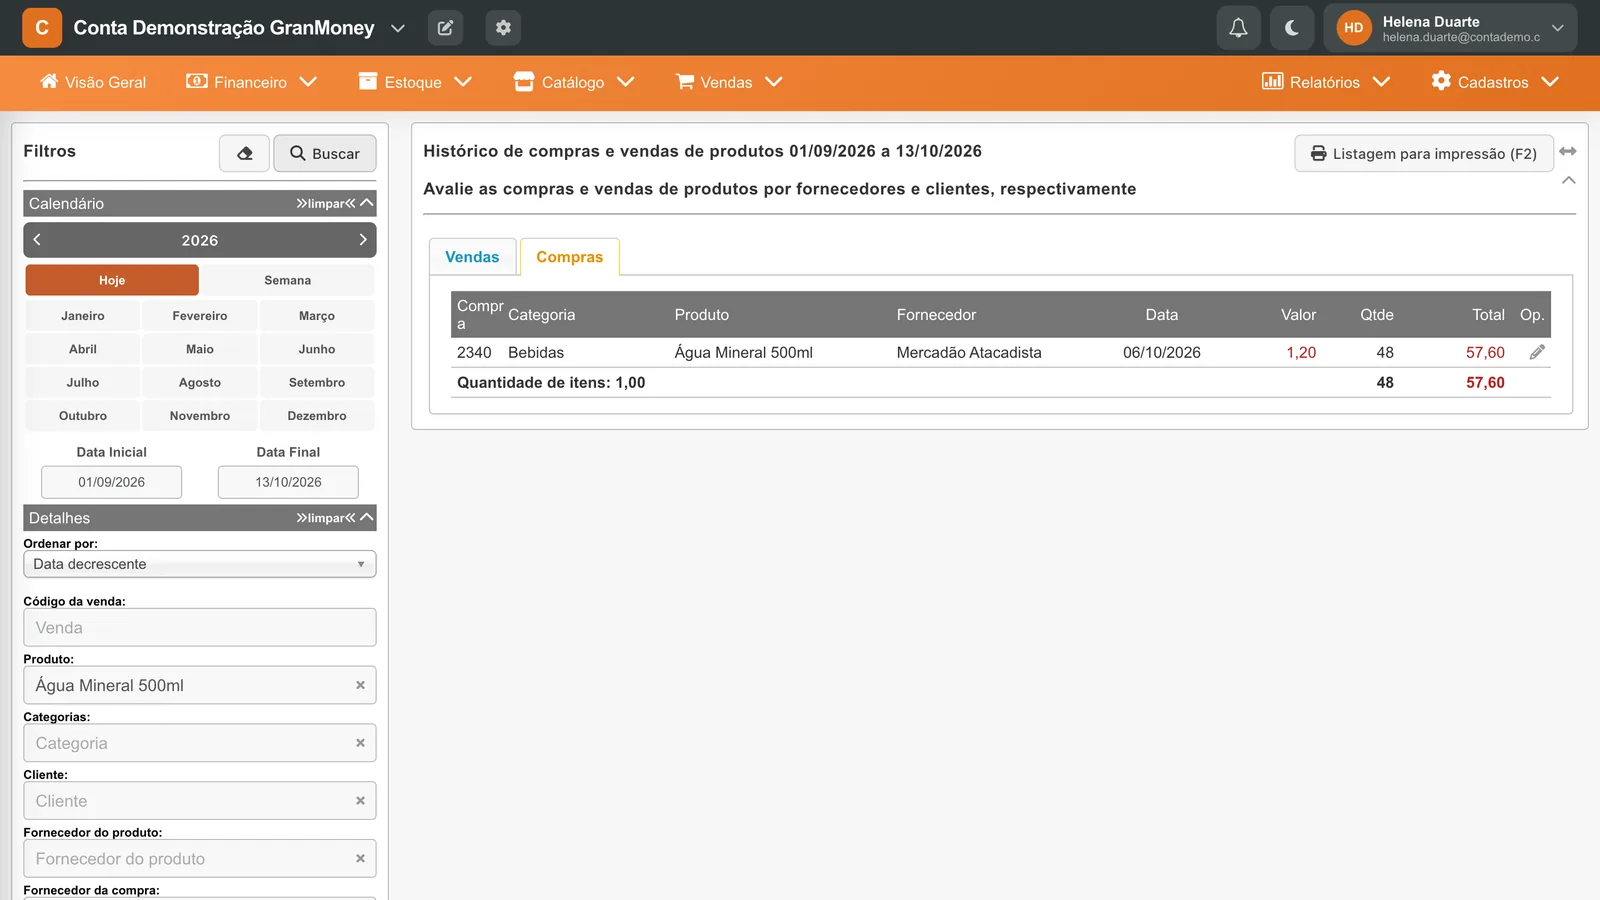Expand the Catálogo menu

click(x=574, y=82)
